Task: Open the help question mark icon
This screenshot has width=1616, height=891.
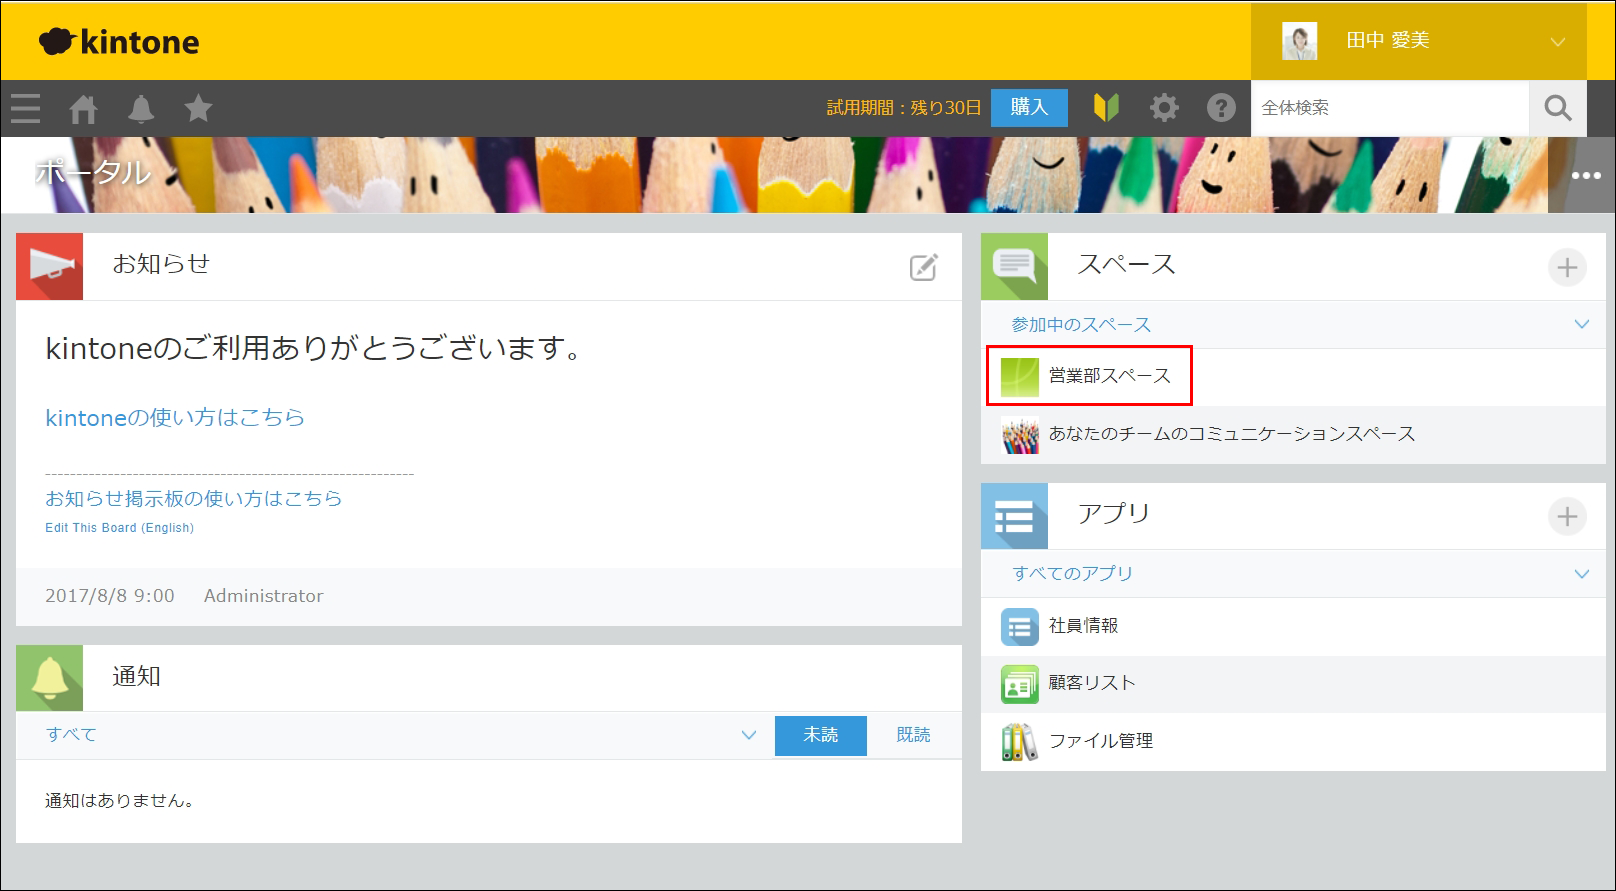Action: click(x=1221, y=108)
